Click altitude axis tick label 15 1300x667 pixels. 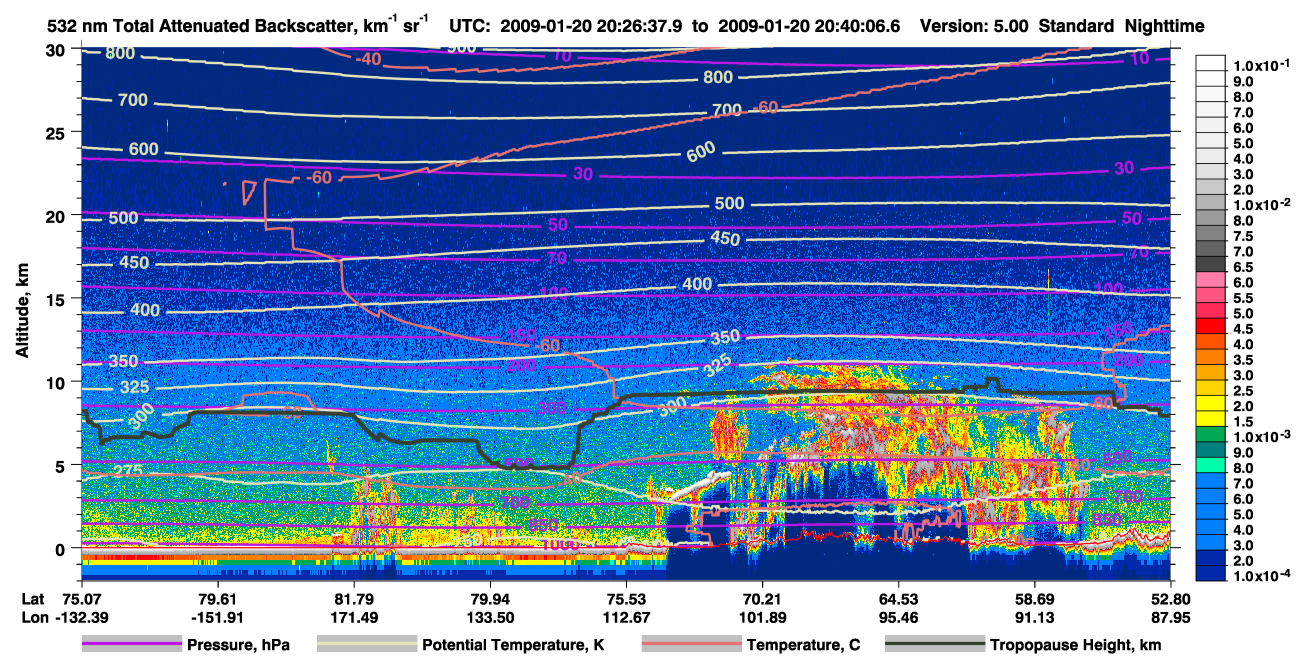coord(58,299)
